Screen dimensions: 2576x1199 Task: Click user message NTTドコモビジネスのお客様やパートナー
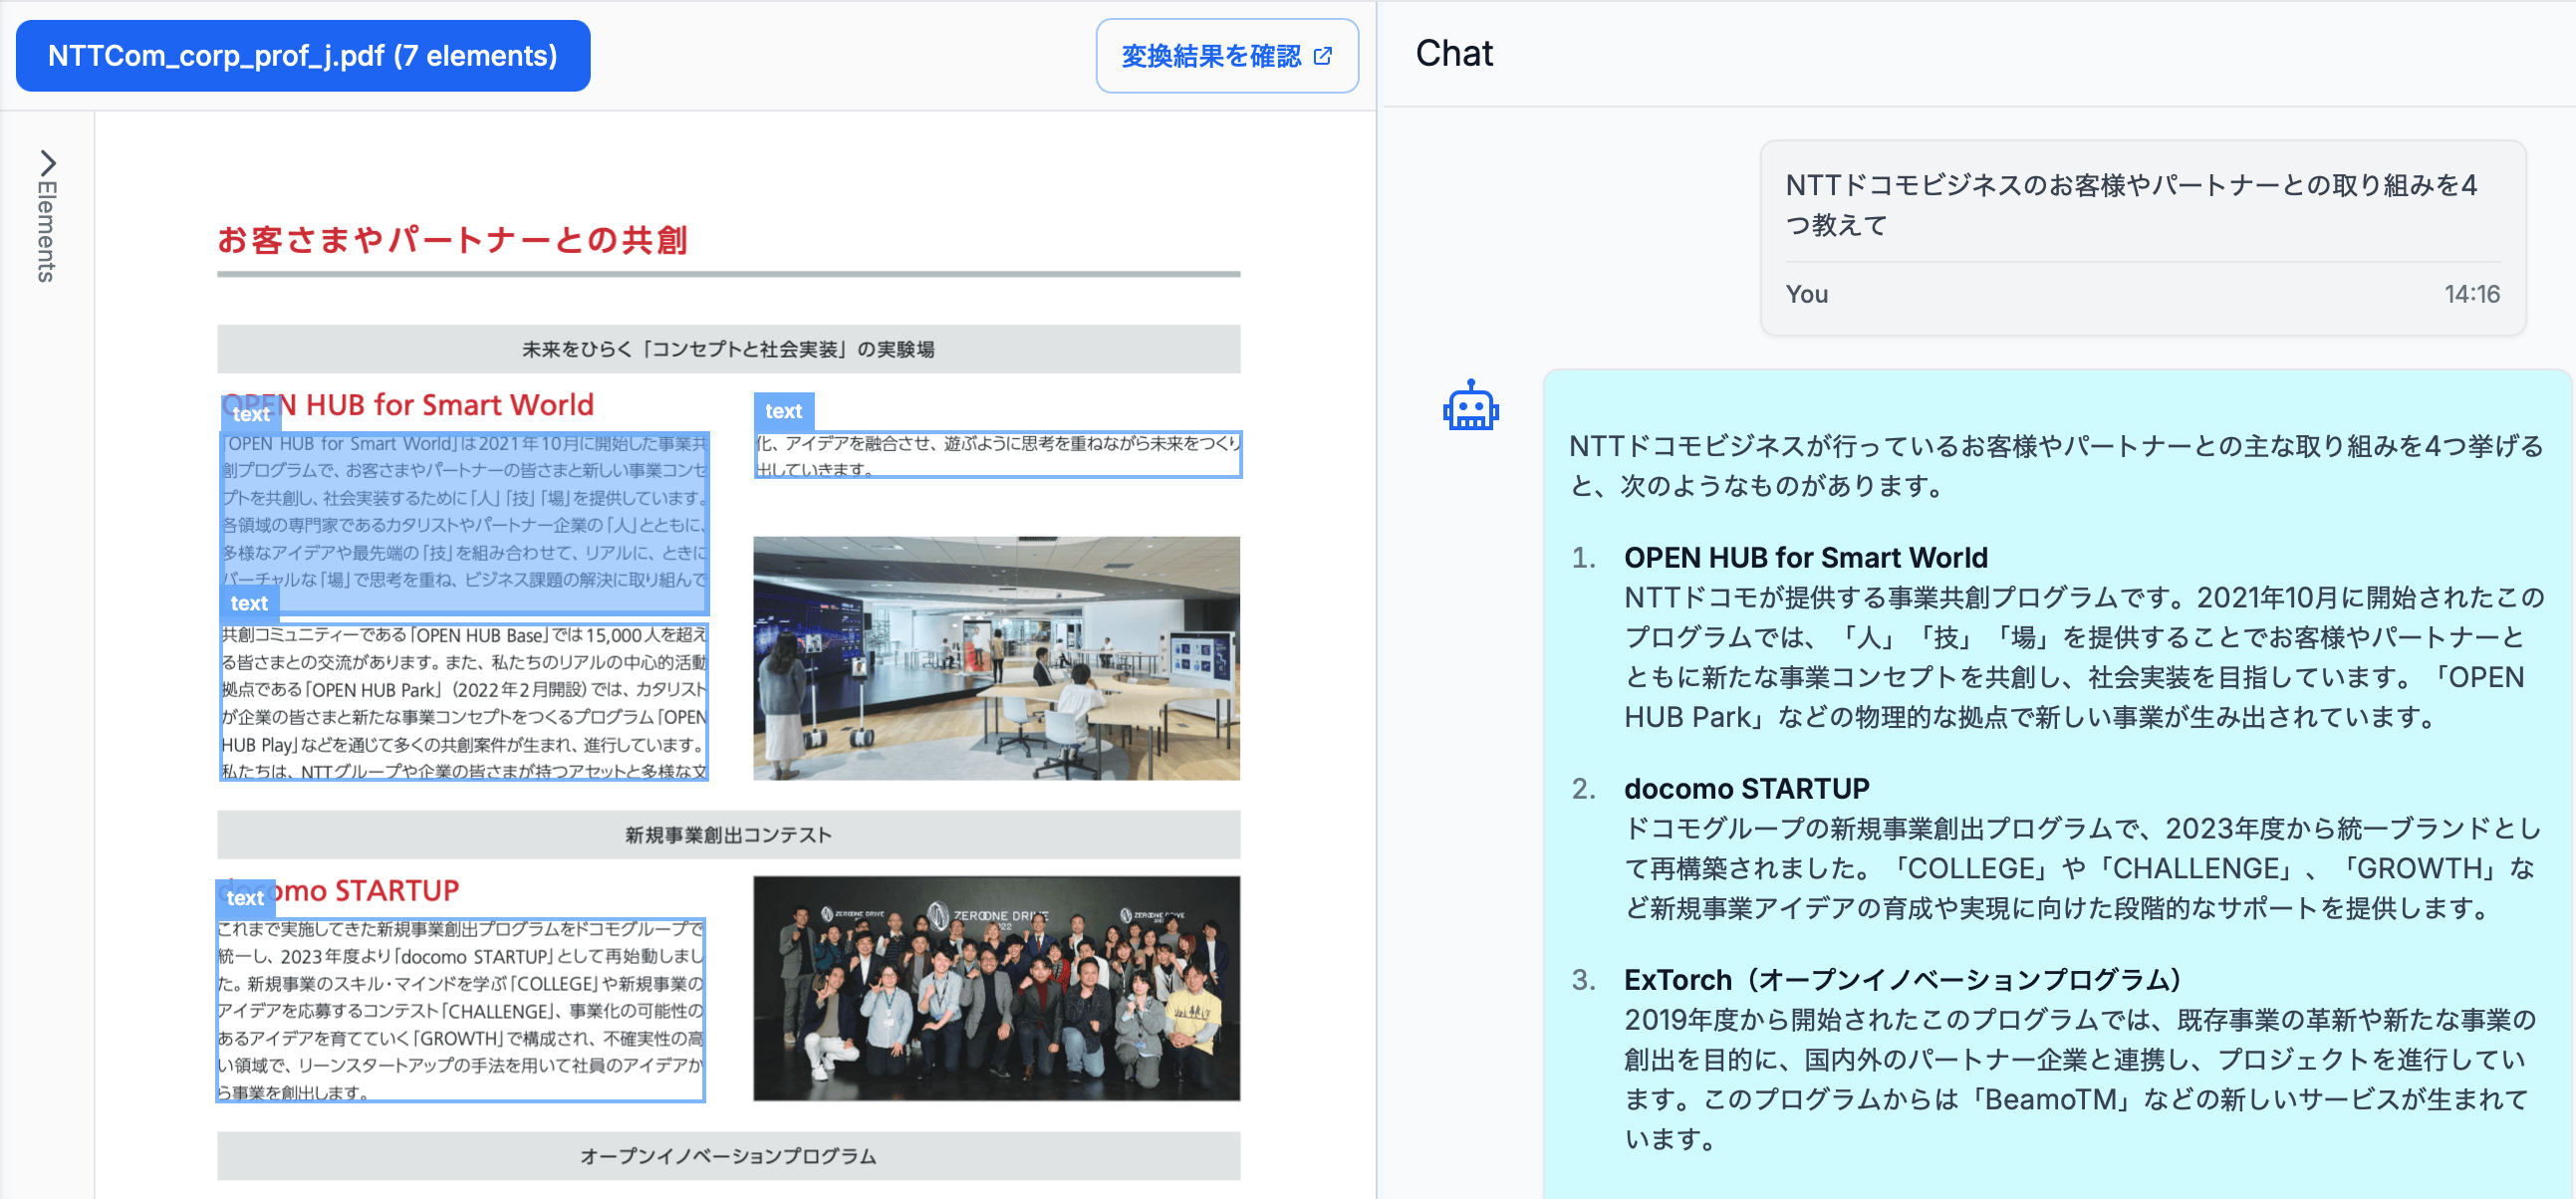[2131, 205]
